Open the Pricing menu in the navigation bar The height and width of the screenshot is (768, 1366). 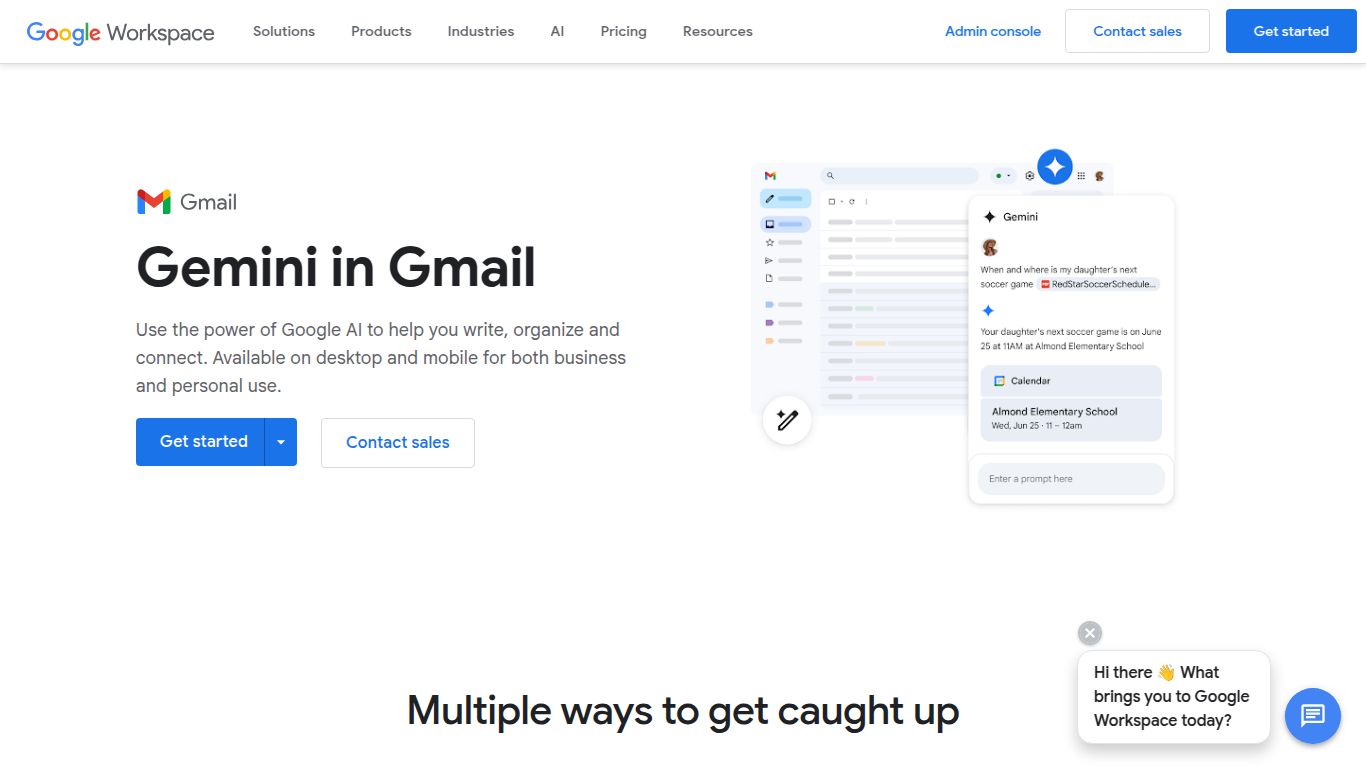tap(623, 31)
